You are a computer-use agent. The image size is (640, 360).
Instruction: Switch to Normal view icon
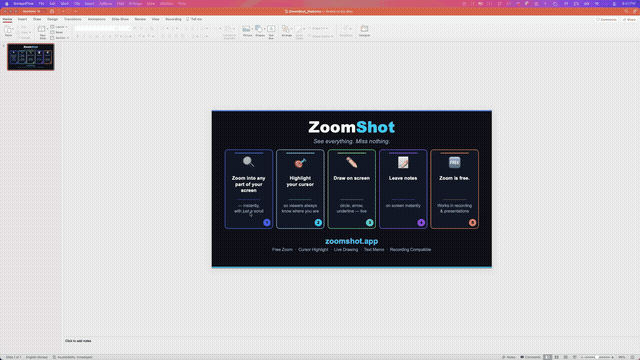547,357
